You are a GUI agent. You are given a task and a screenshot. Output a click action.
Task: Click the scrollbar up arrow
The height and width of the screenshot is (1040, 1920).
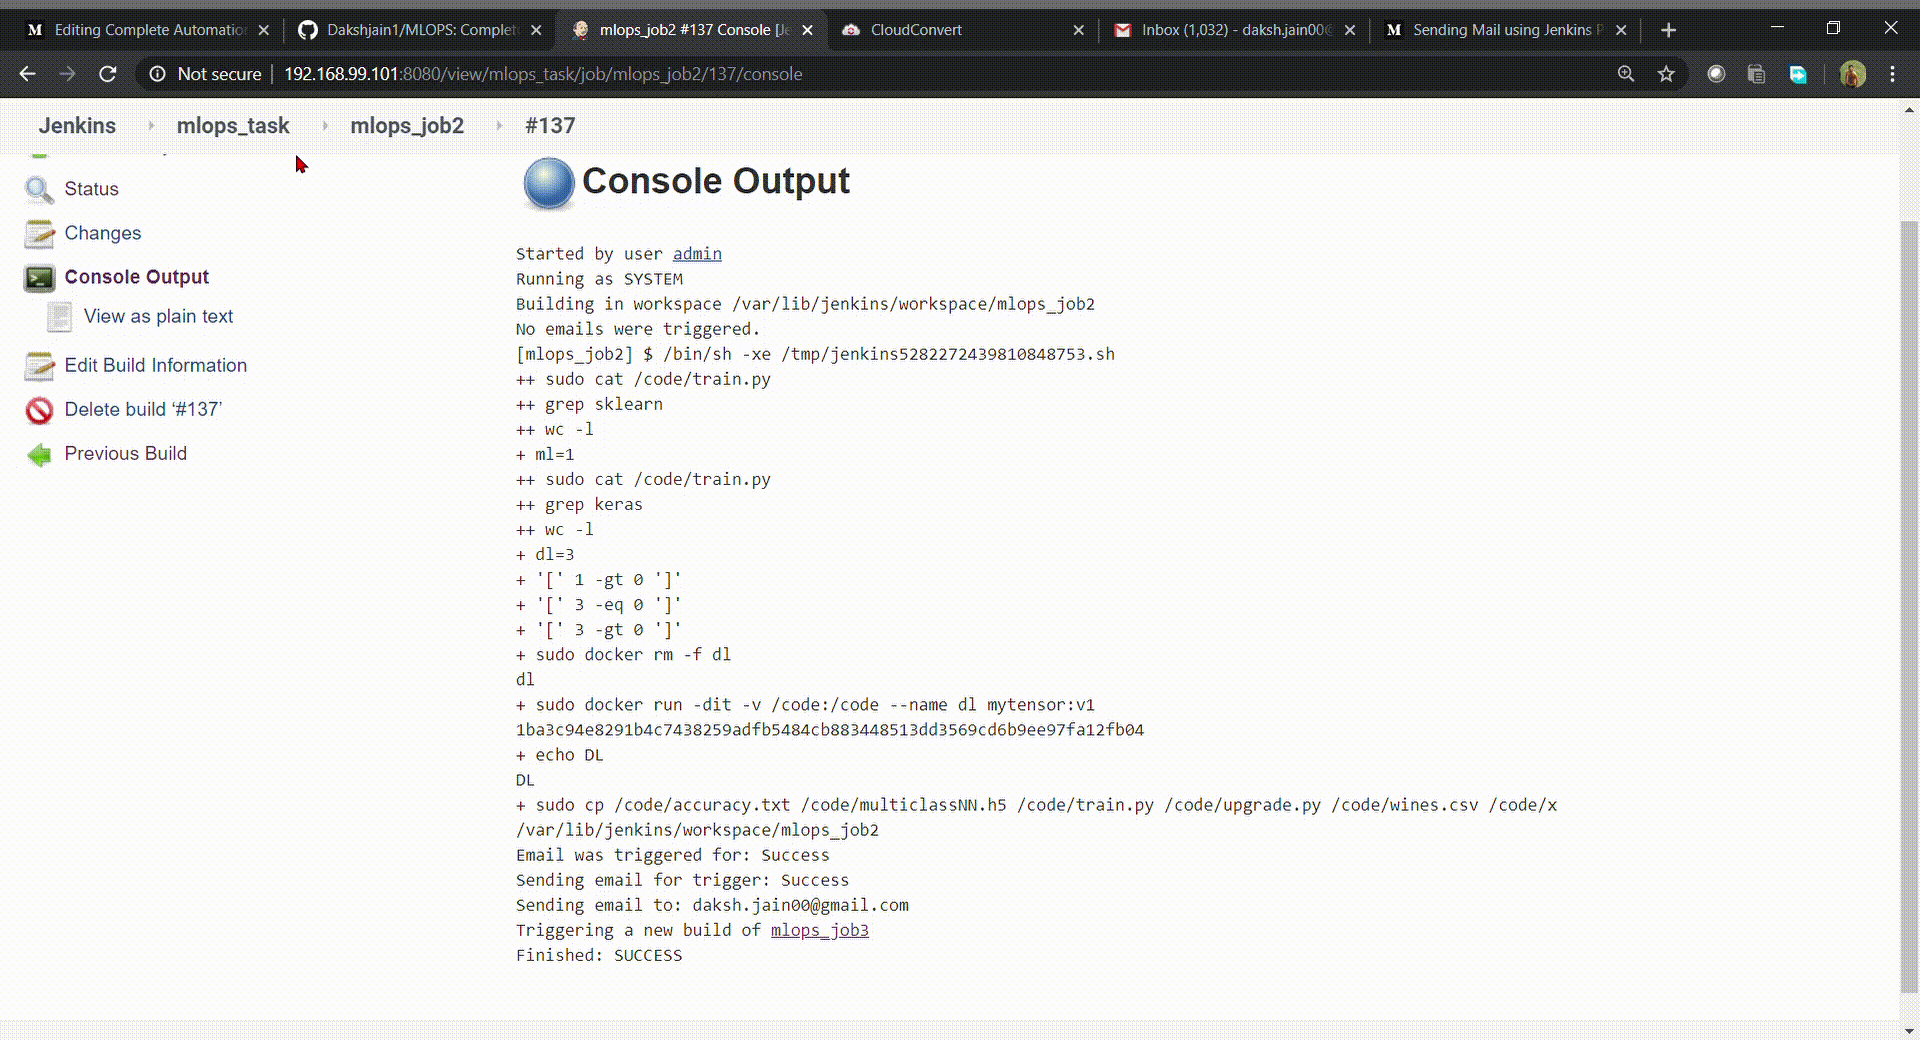click(1909, 109)
